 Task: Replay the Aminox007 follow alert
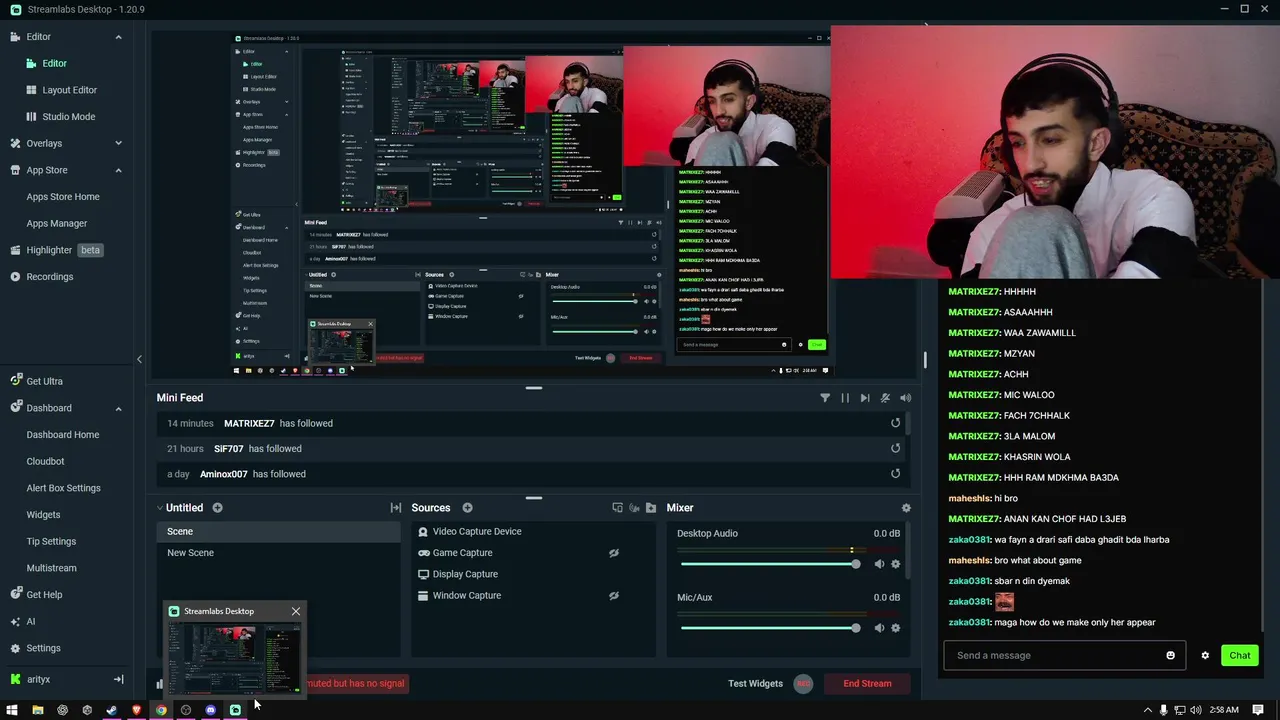(895, 474)
